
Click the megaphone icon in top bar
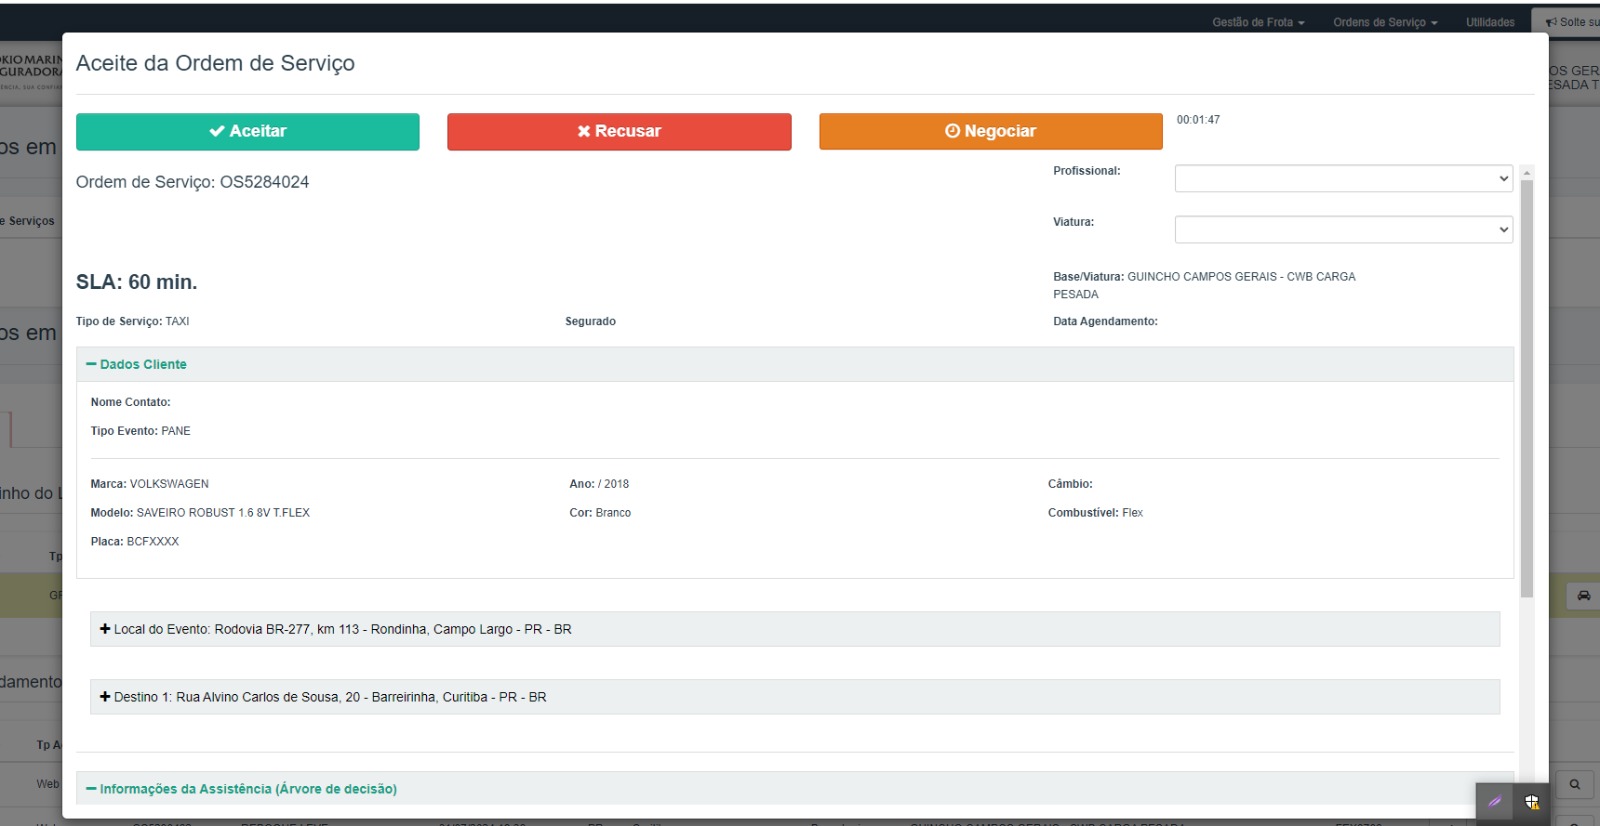[1551, 22]
